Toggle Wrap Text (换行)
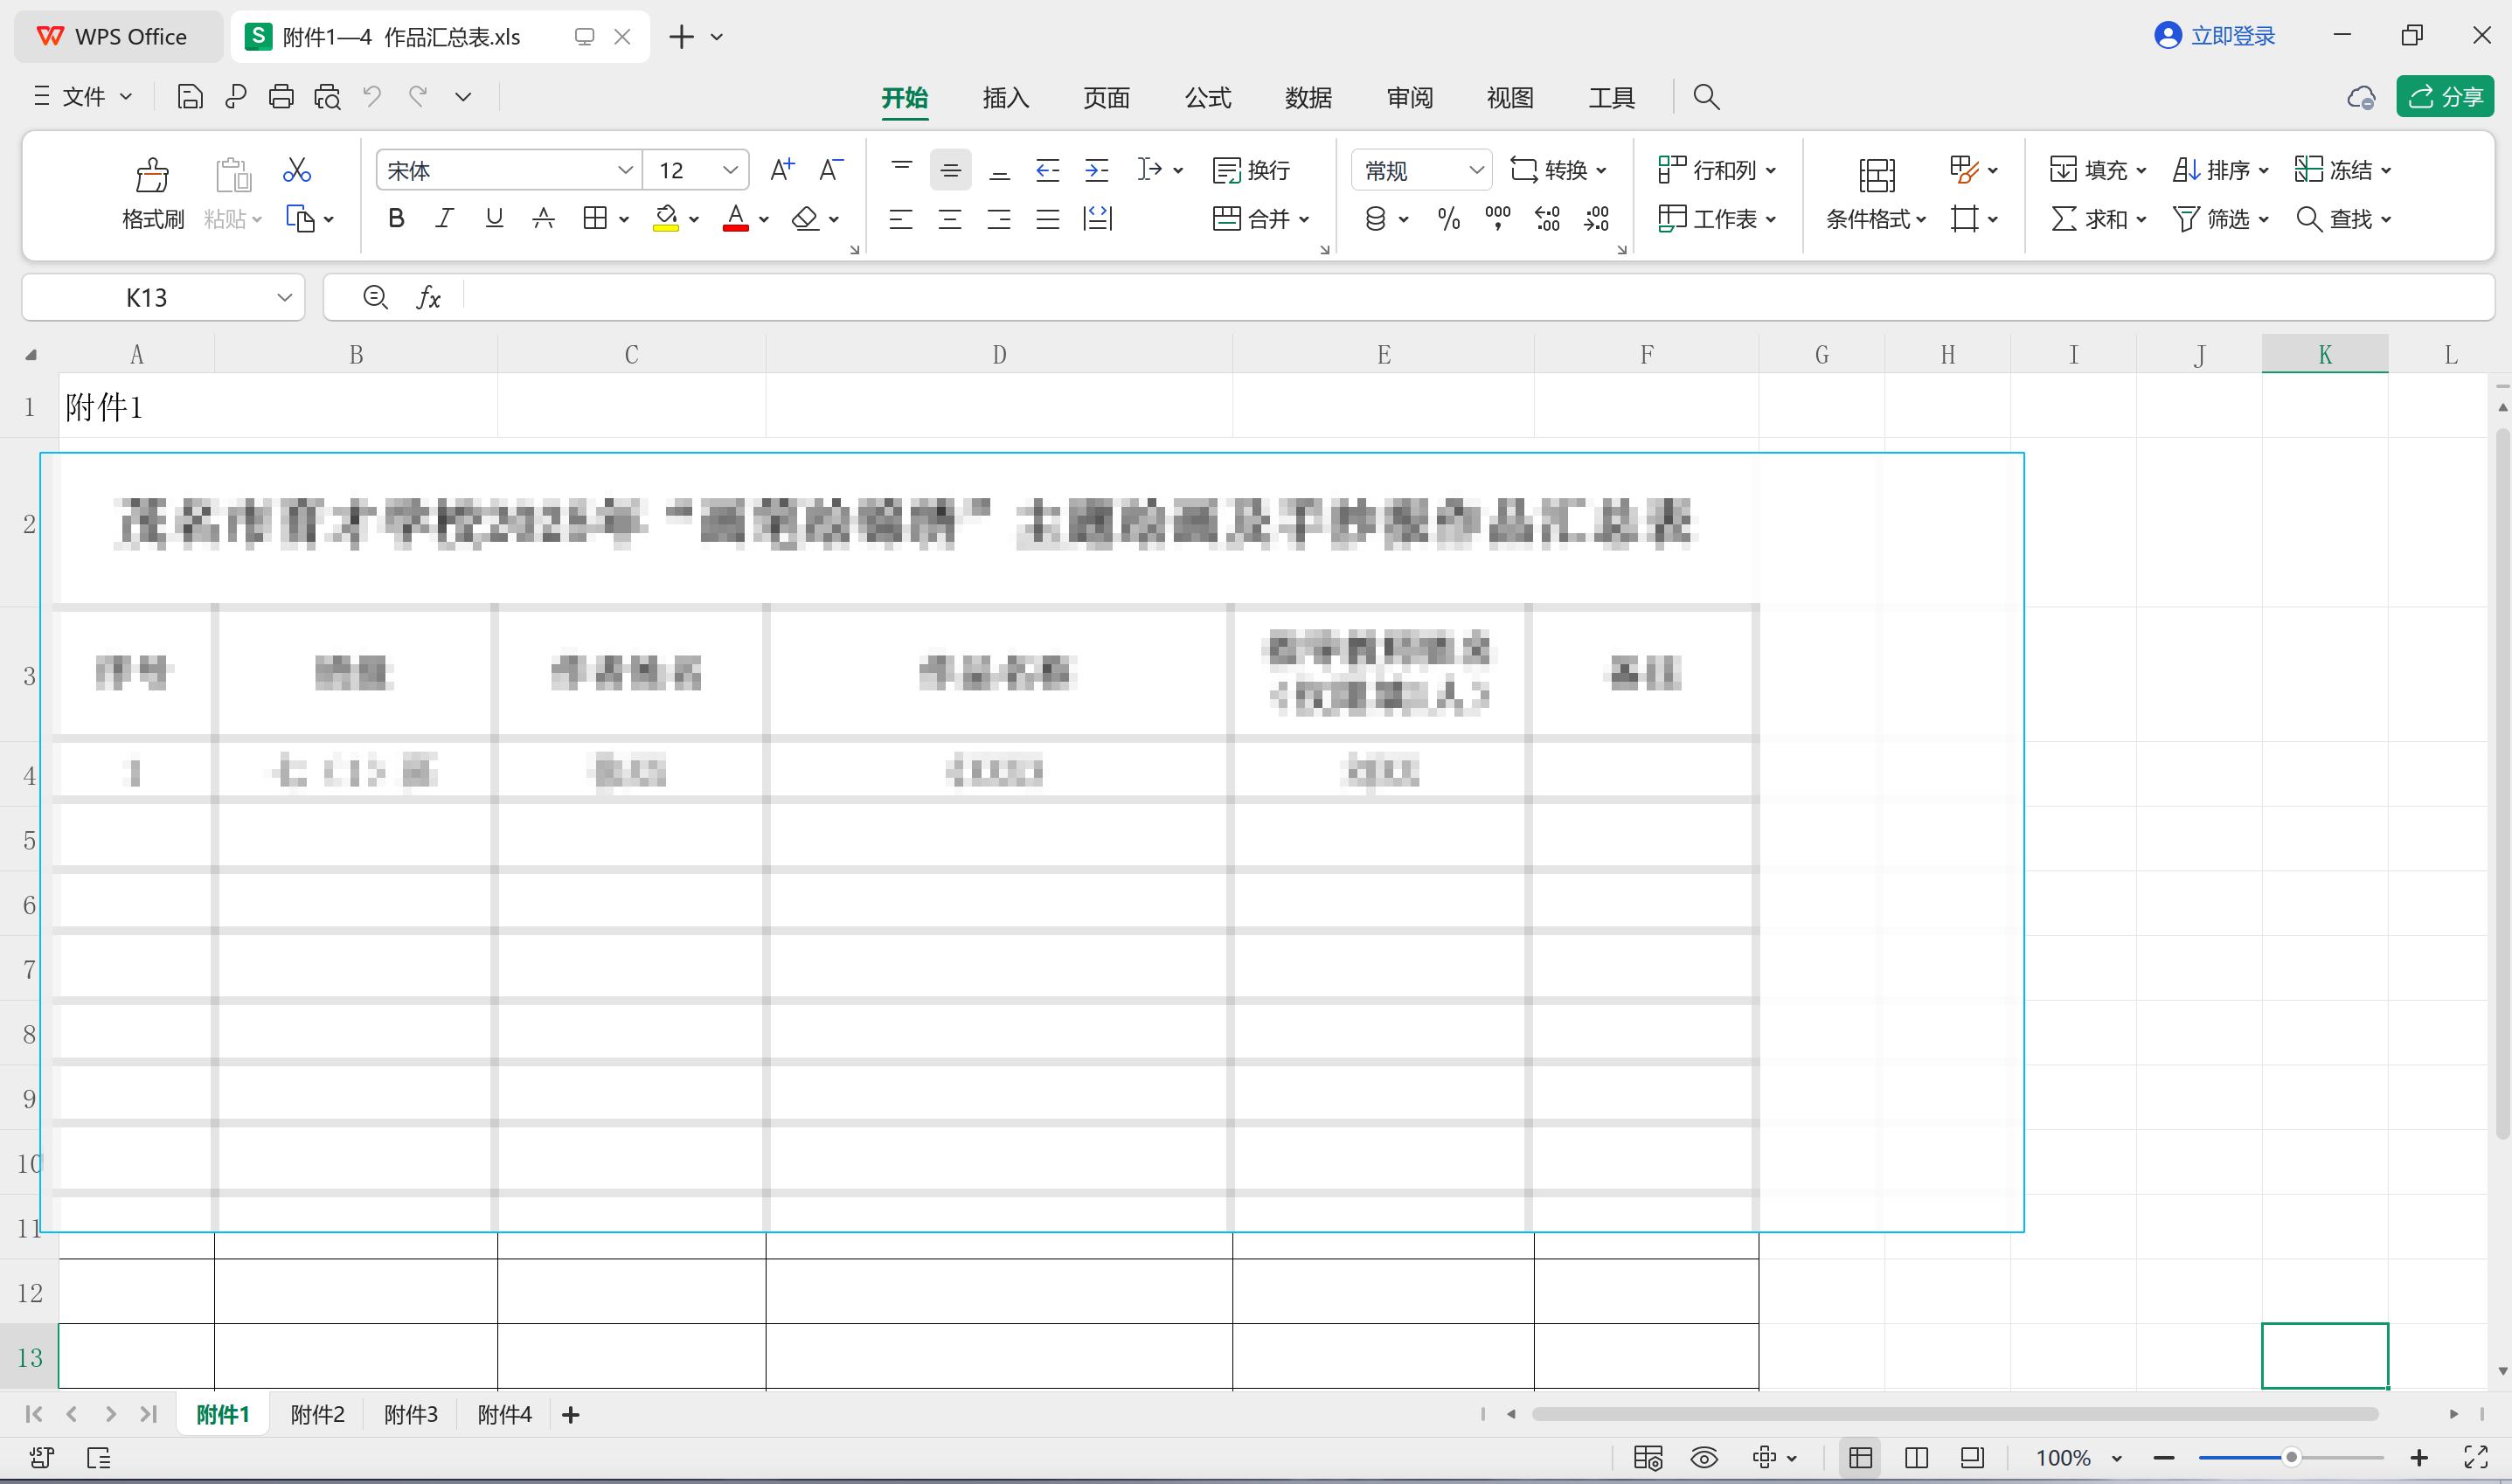This screenshot has width=2512, height=1484. (1251, 170)
